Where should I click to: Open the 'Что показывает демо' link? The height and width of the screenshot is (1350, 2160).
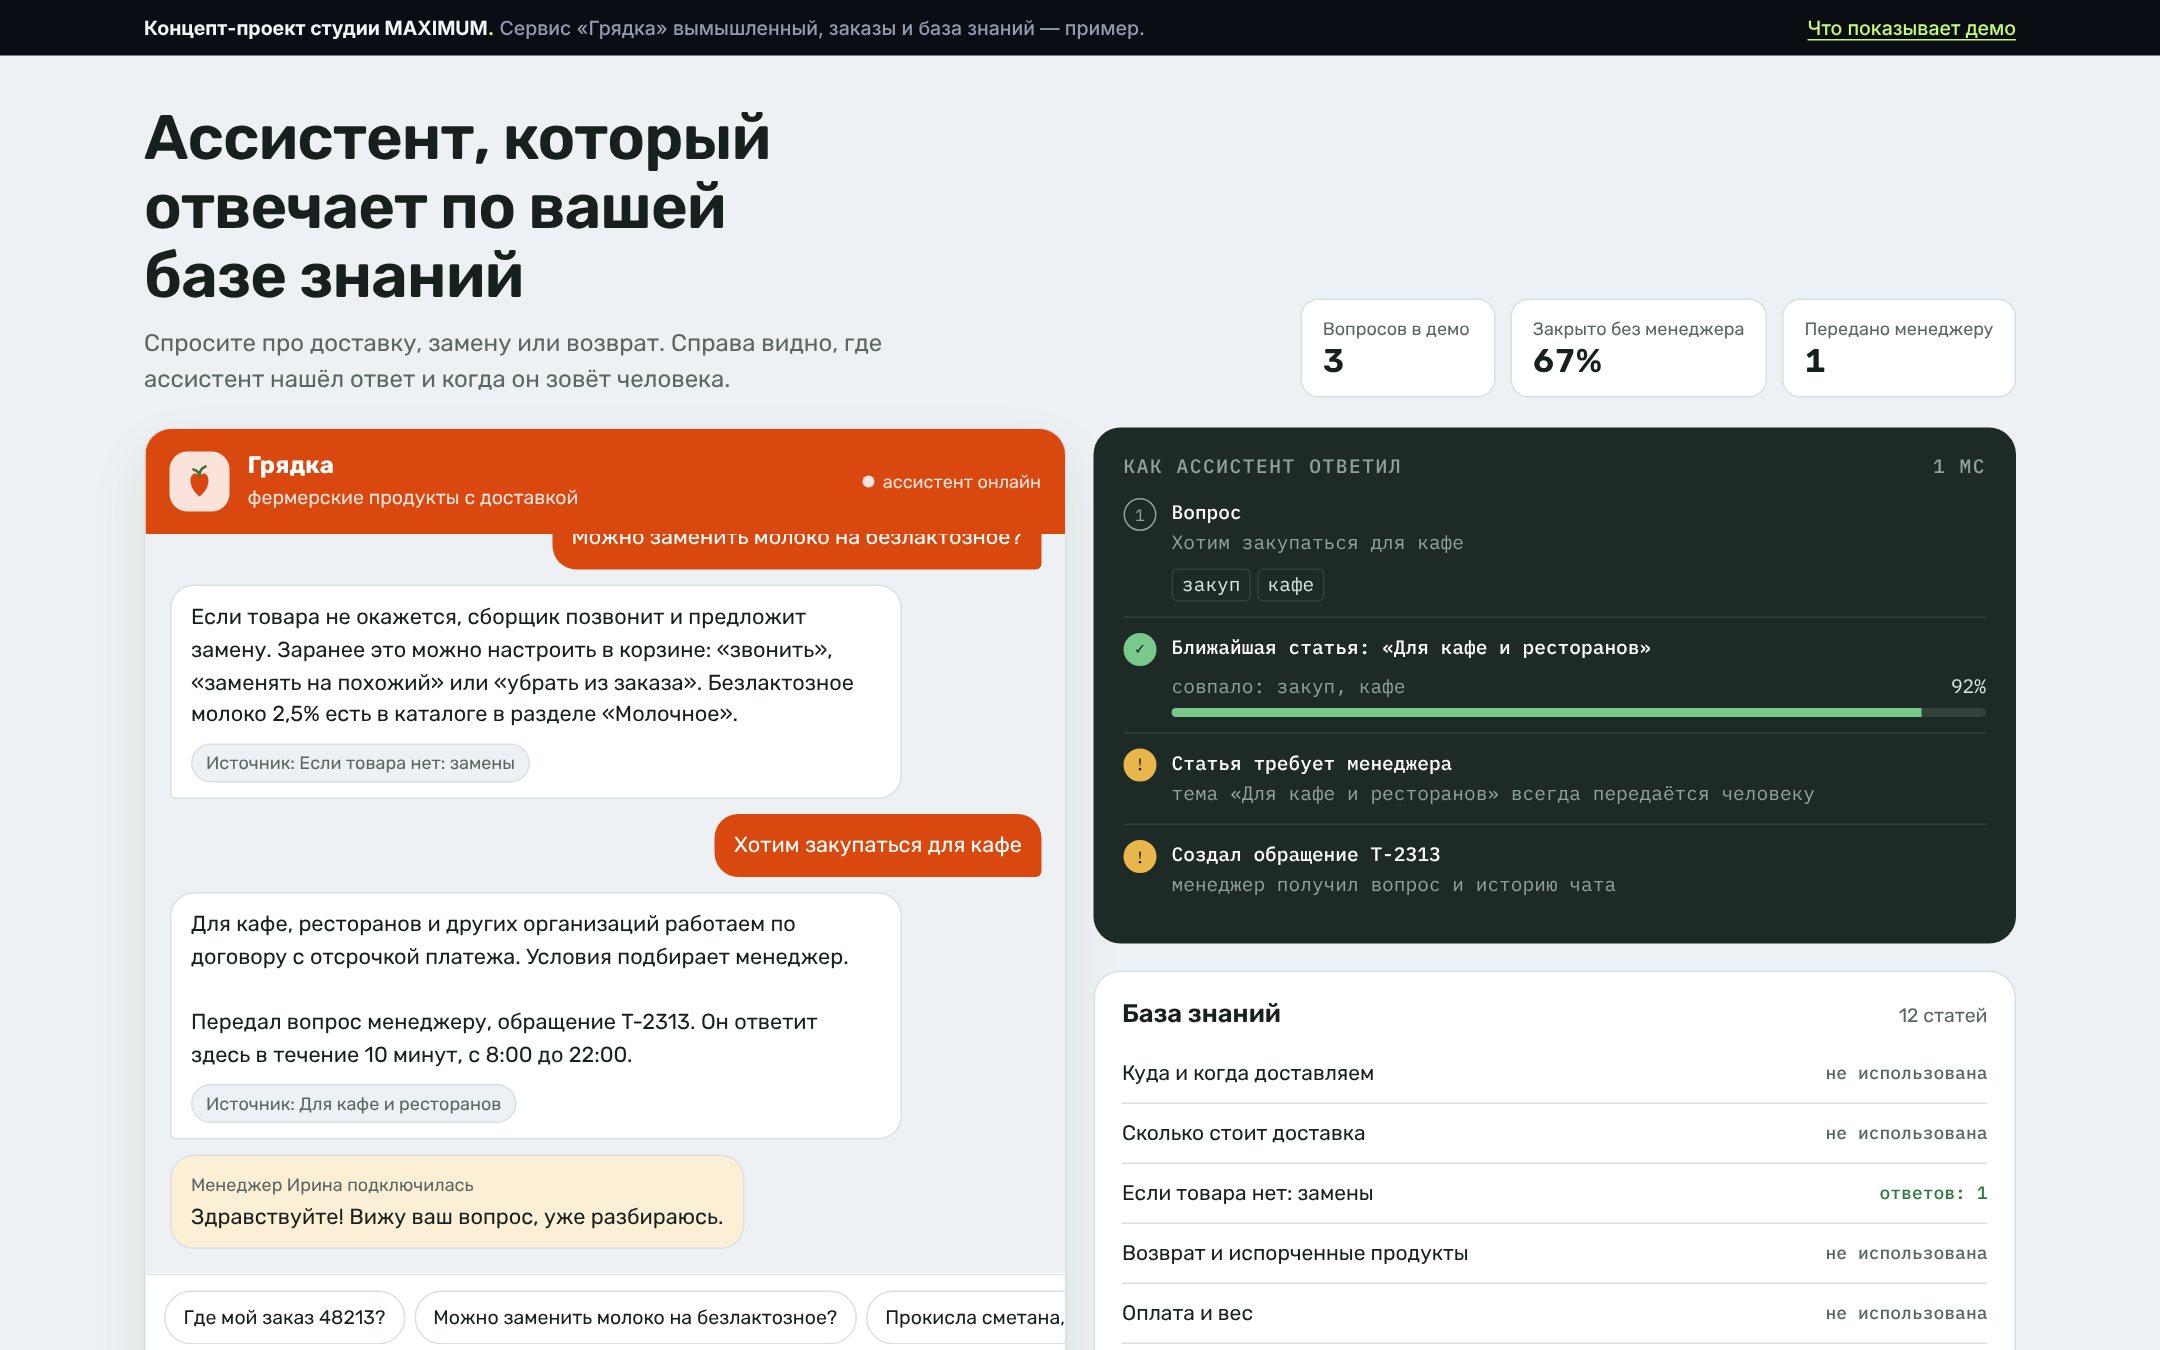(1911, 28)
